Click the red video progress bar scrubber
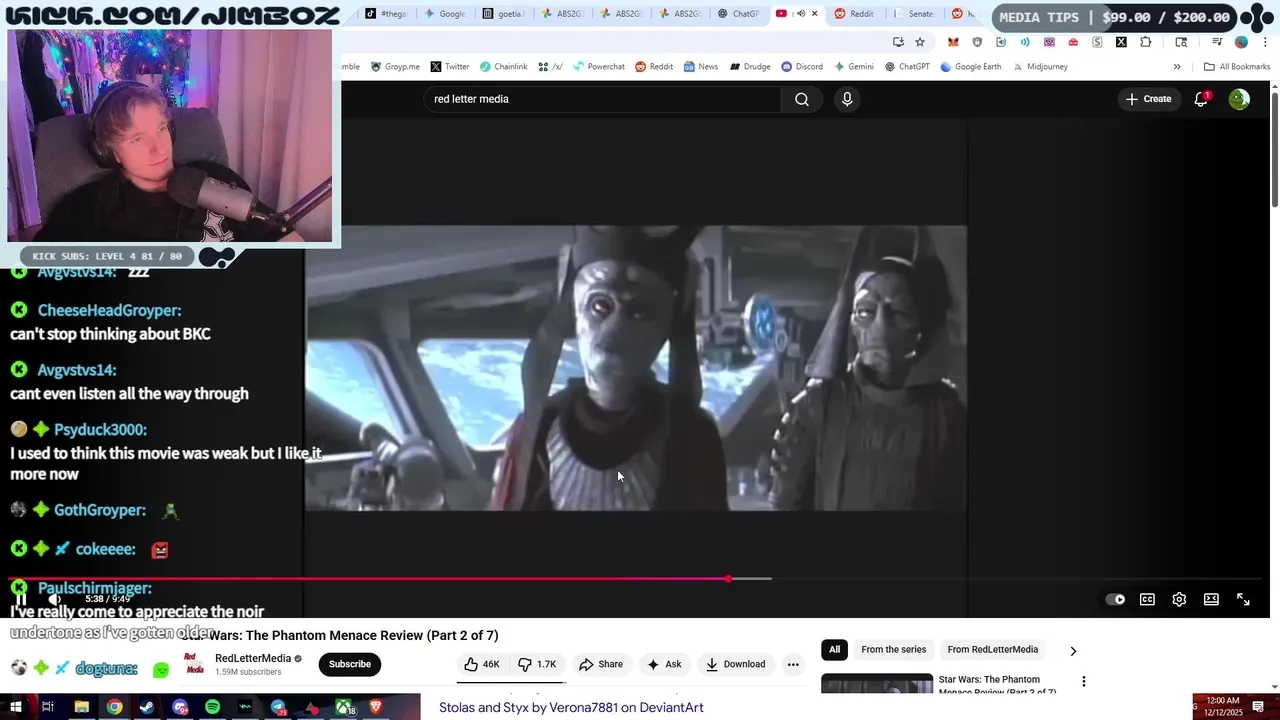This screenshot has width=1280, height=720. 729,579
